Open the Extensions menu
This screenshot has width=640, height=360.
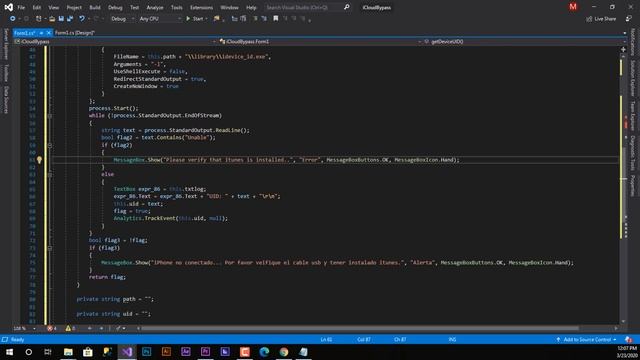click(x=202, y=7)
